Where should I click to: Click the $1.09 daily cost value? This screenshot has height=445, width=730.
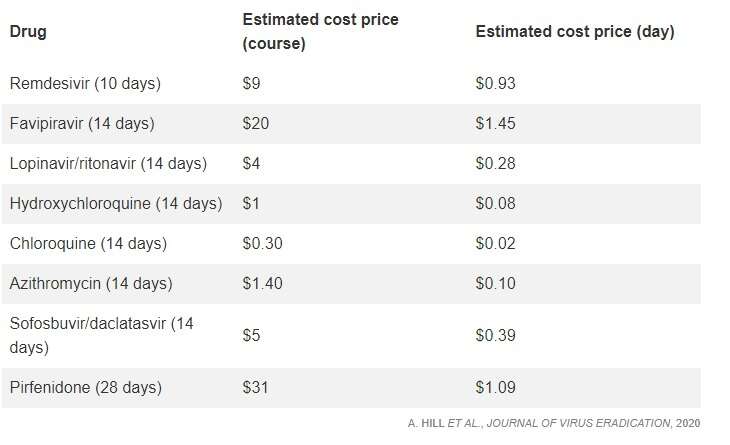(495, 387)
